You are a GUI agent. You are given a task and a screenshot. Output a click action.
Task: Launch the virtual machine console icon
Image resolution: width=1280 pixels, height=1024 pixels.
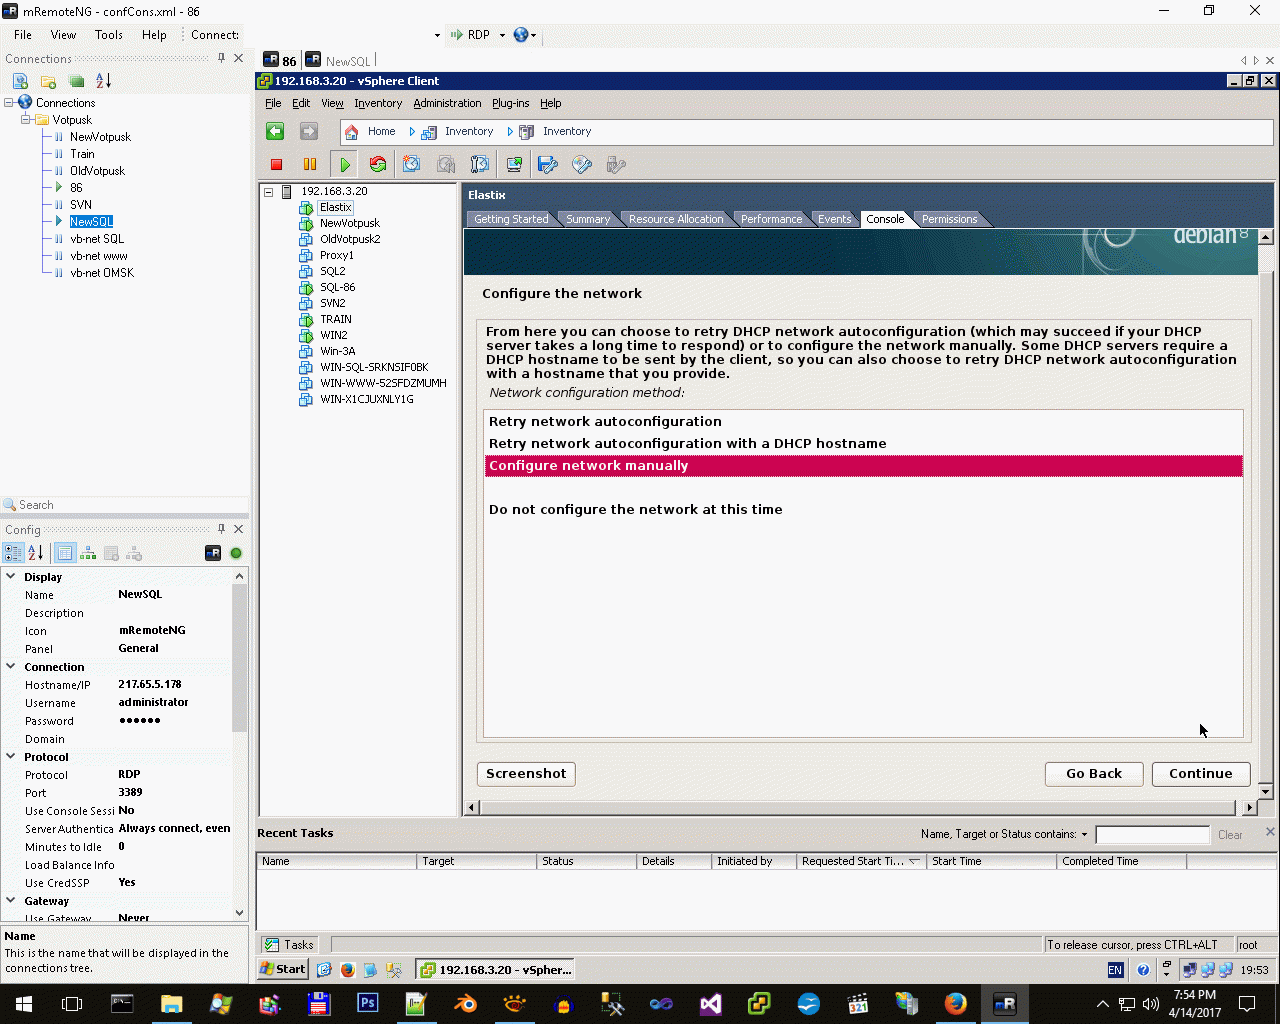514,164
